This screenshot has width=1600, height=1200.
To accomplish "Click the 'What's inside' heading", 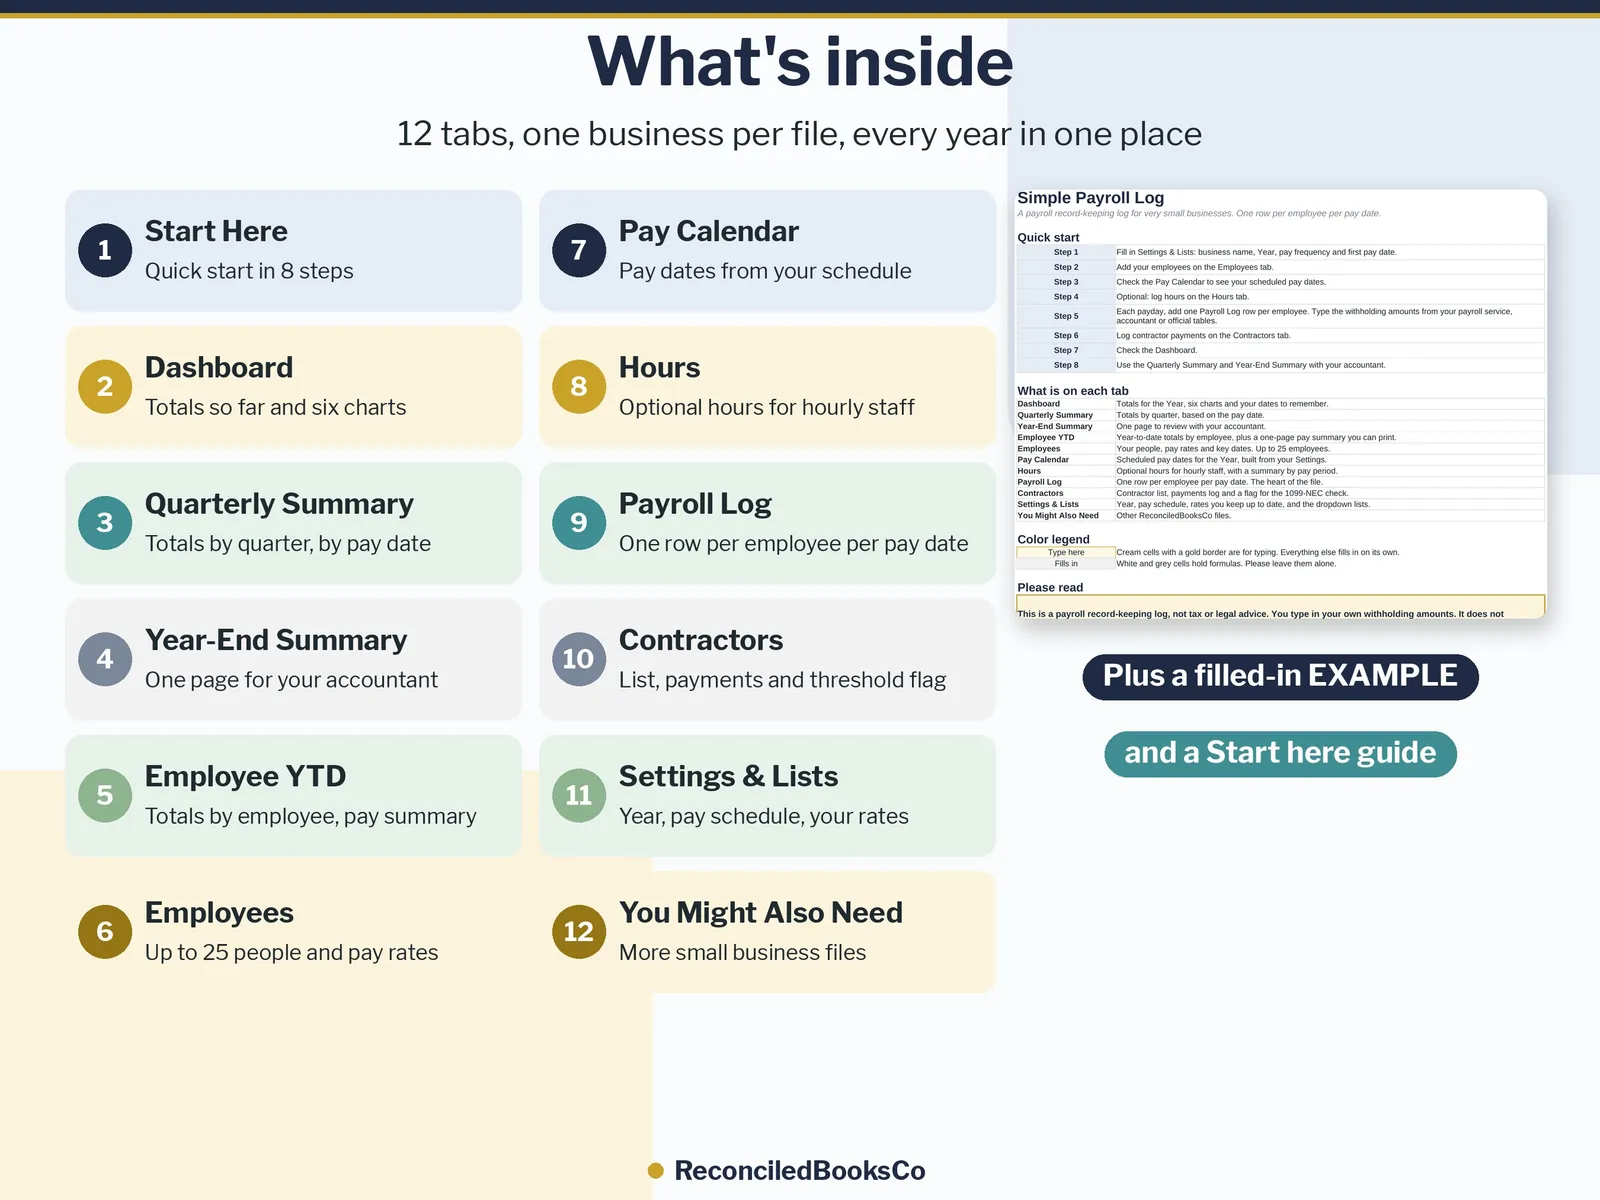I will click(x=800, y=62).
